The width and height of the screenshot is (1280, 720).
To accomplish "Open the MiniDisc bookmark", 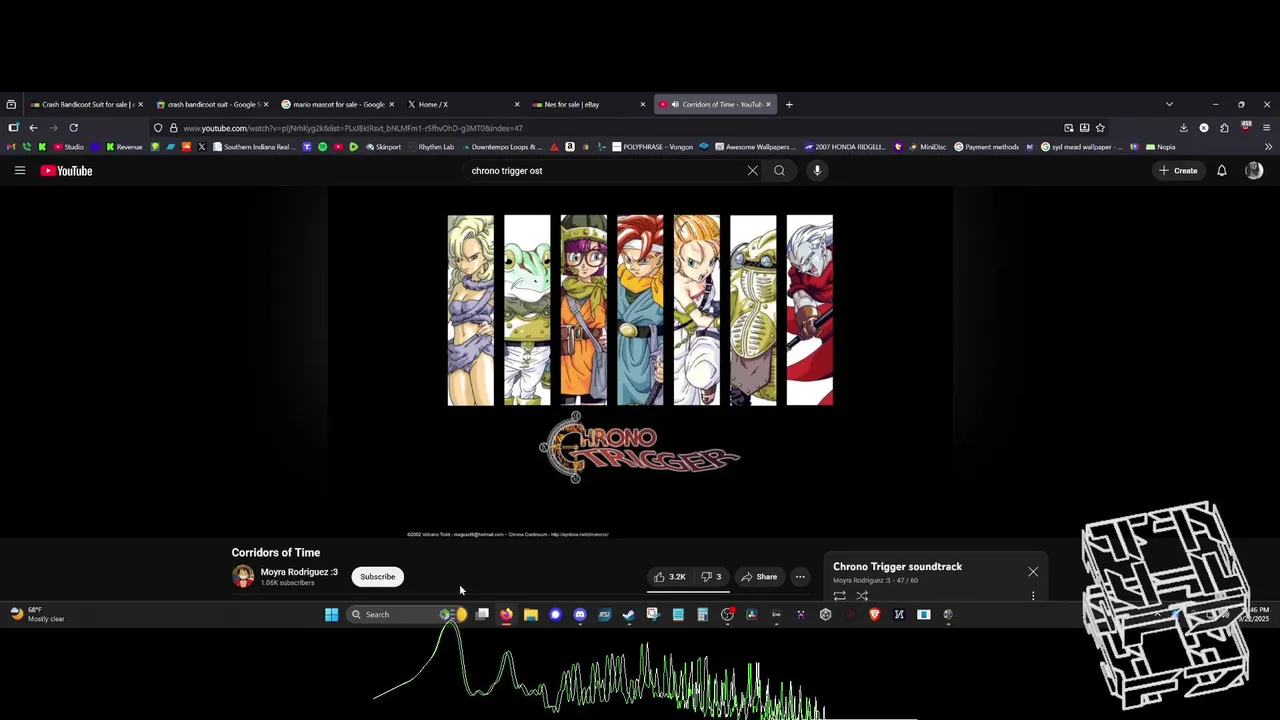I will tap(927, 147).
